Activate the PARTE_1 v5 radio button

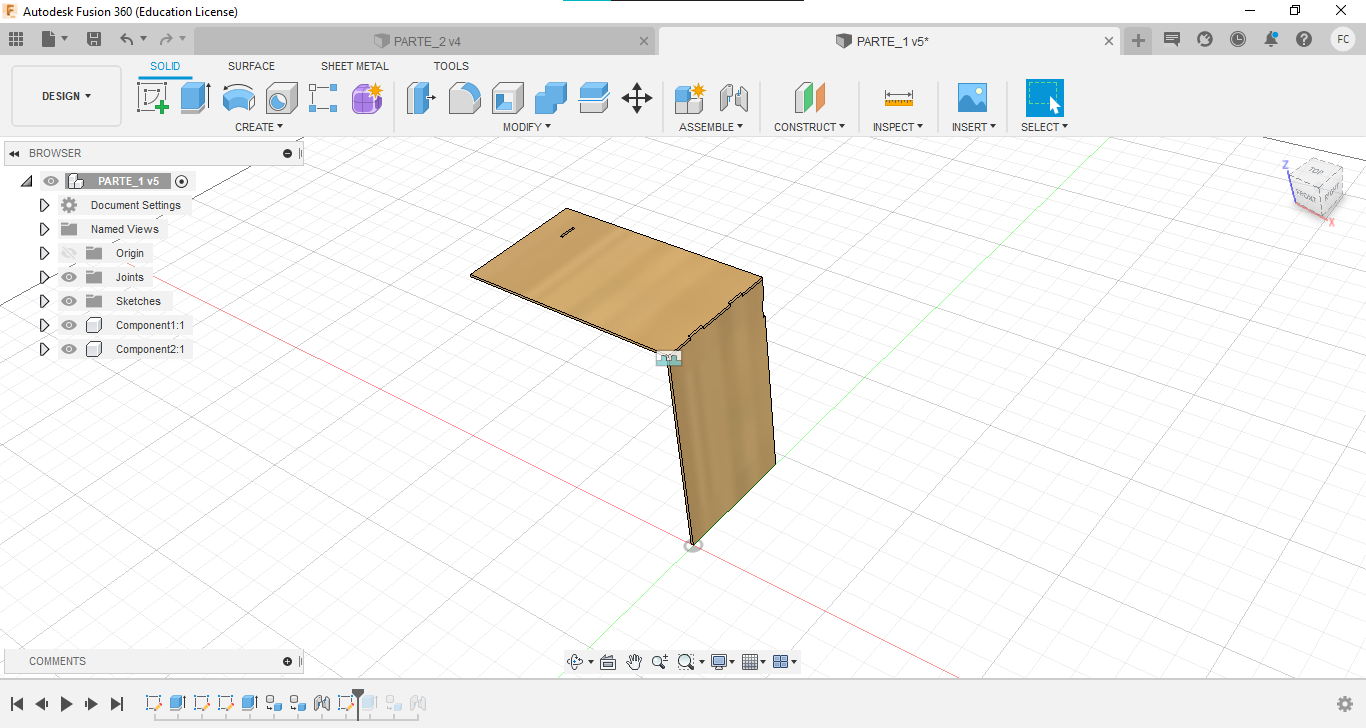pyautogui.click(x=181, y=181)
